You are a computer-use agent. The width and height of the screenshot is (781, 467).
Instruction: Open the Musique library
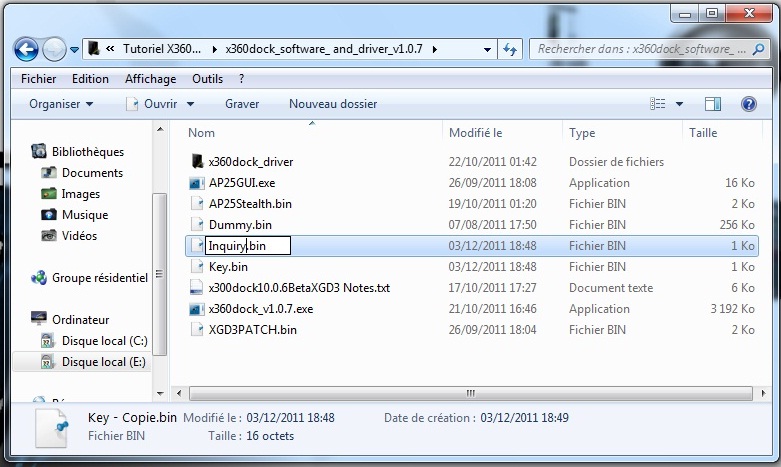[84, 215]
